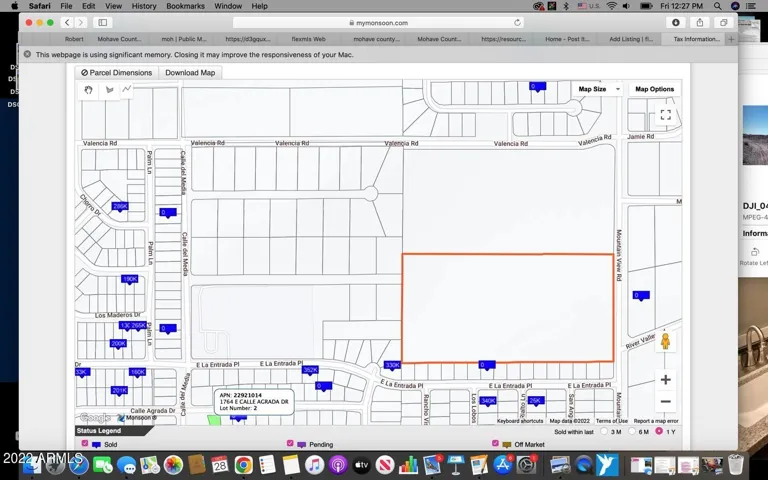The image size is (768, 480).
Task: Select the polyline draw tool on the map
Action: 127,89
